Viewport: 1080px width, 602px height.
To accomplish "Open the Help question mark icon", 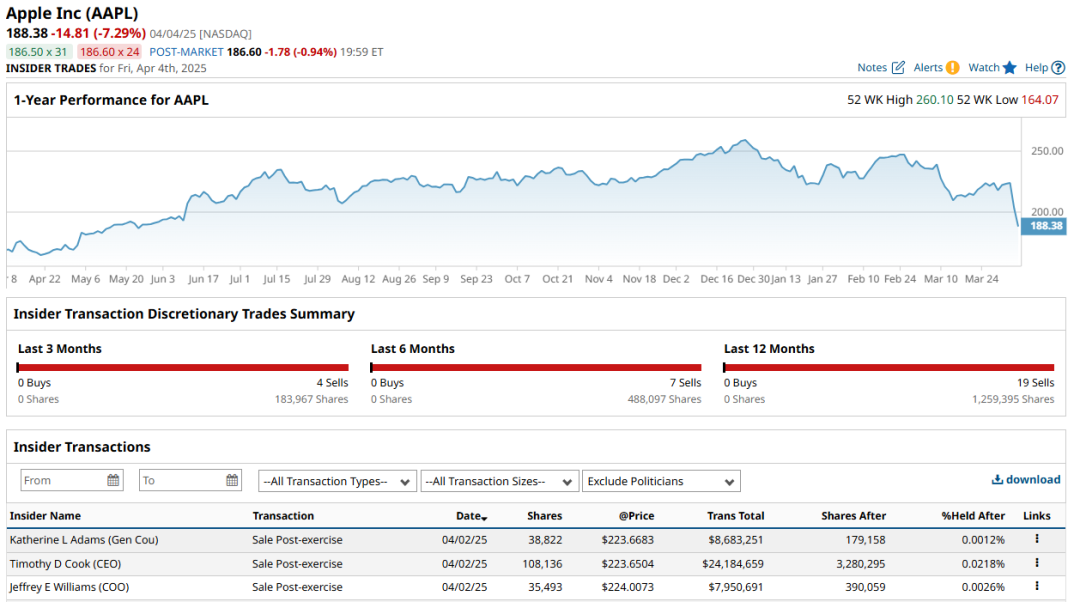I will [1059, 68].
